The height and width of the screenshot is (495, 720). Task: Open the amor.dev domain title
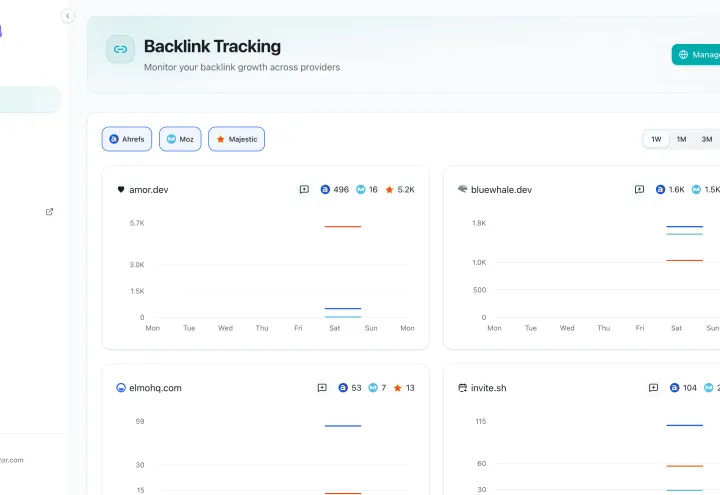pos(149,190)
